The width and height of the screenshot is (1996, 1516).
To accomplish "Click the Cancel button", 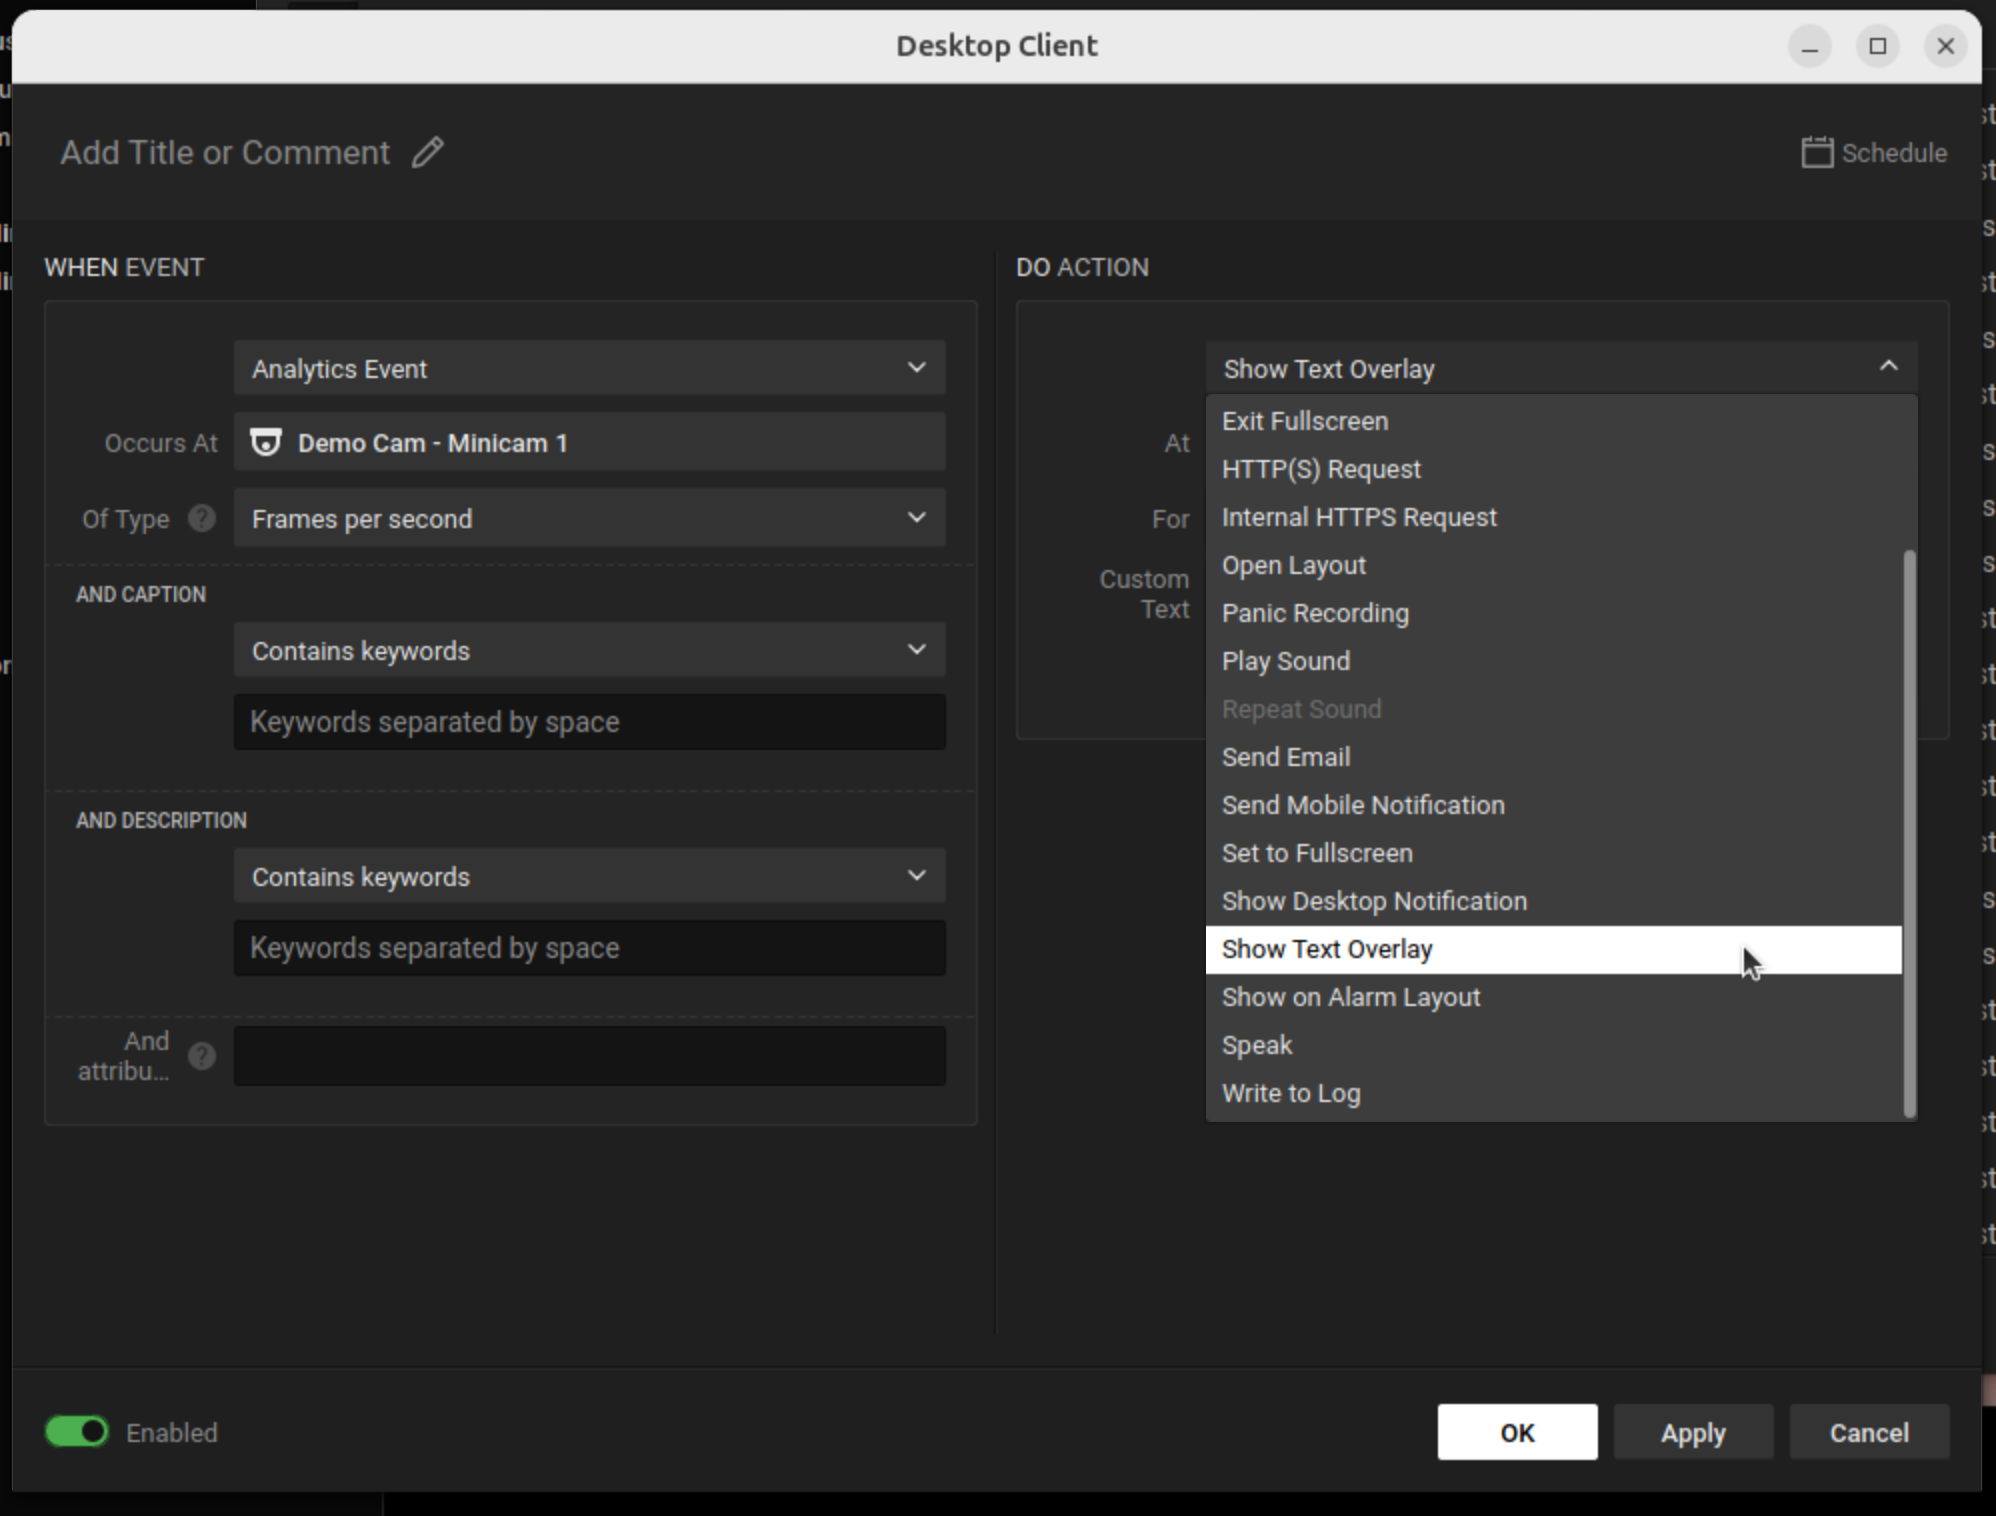I will [1868, 1432].
